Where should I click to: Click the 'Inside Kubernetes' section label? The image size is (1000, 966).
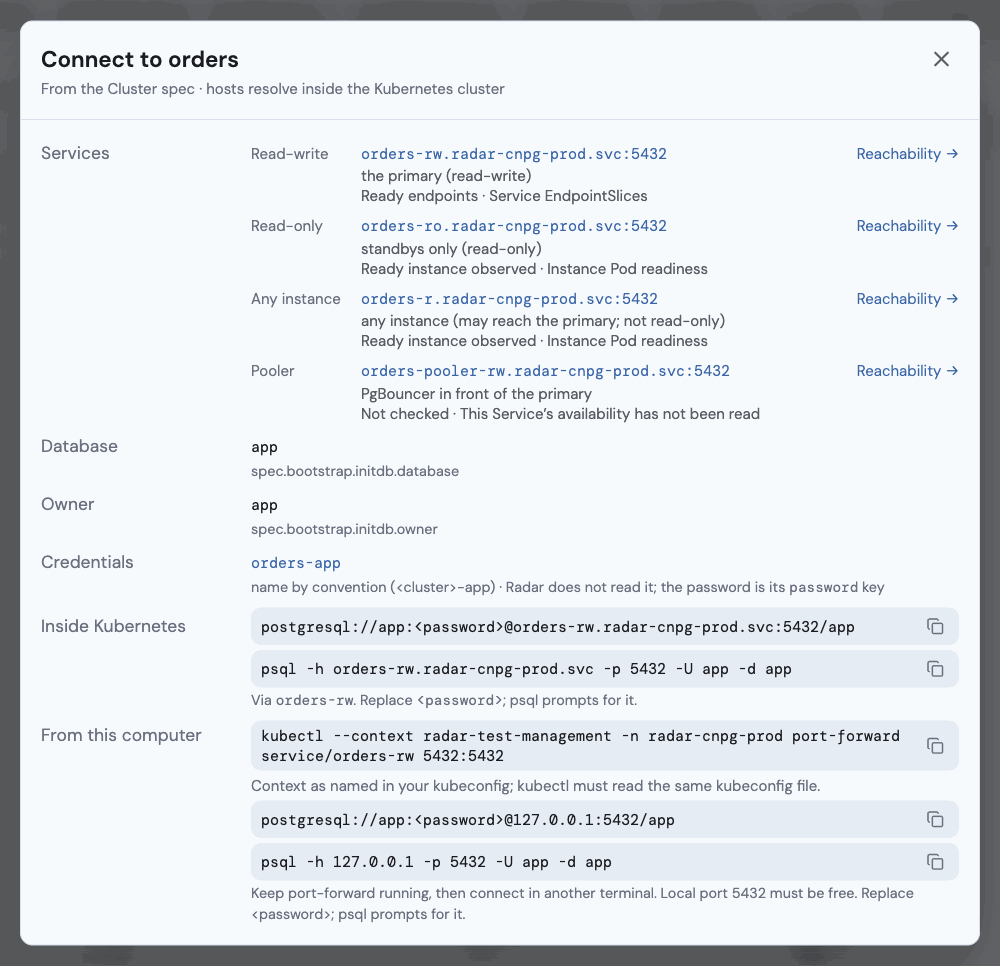(x=113, y=626)
